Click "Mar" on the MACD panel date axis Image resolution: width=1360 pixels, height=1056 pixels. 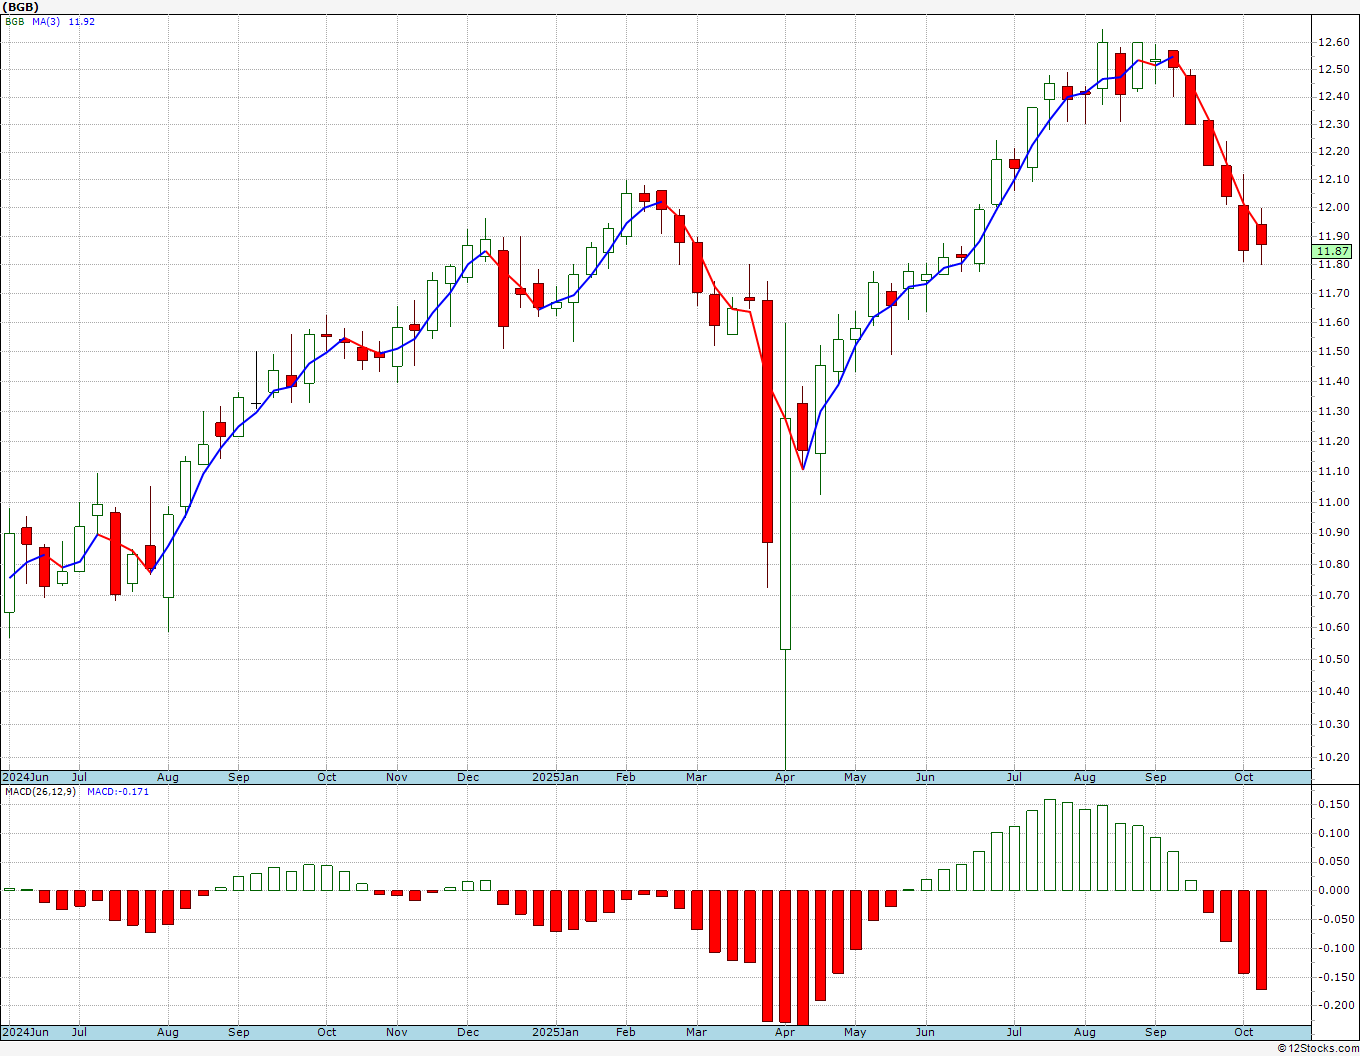[x=696, y=1032]
